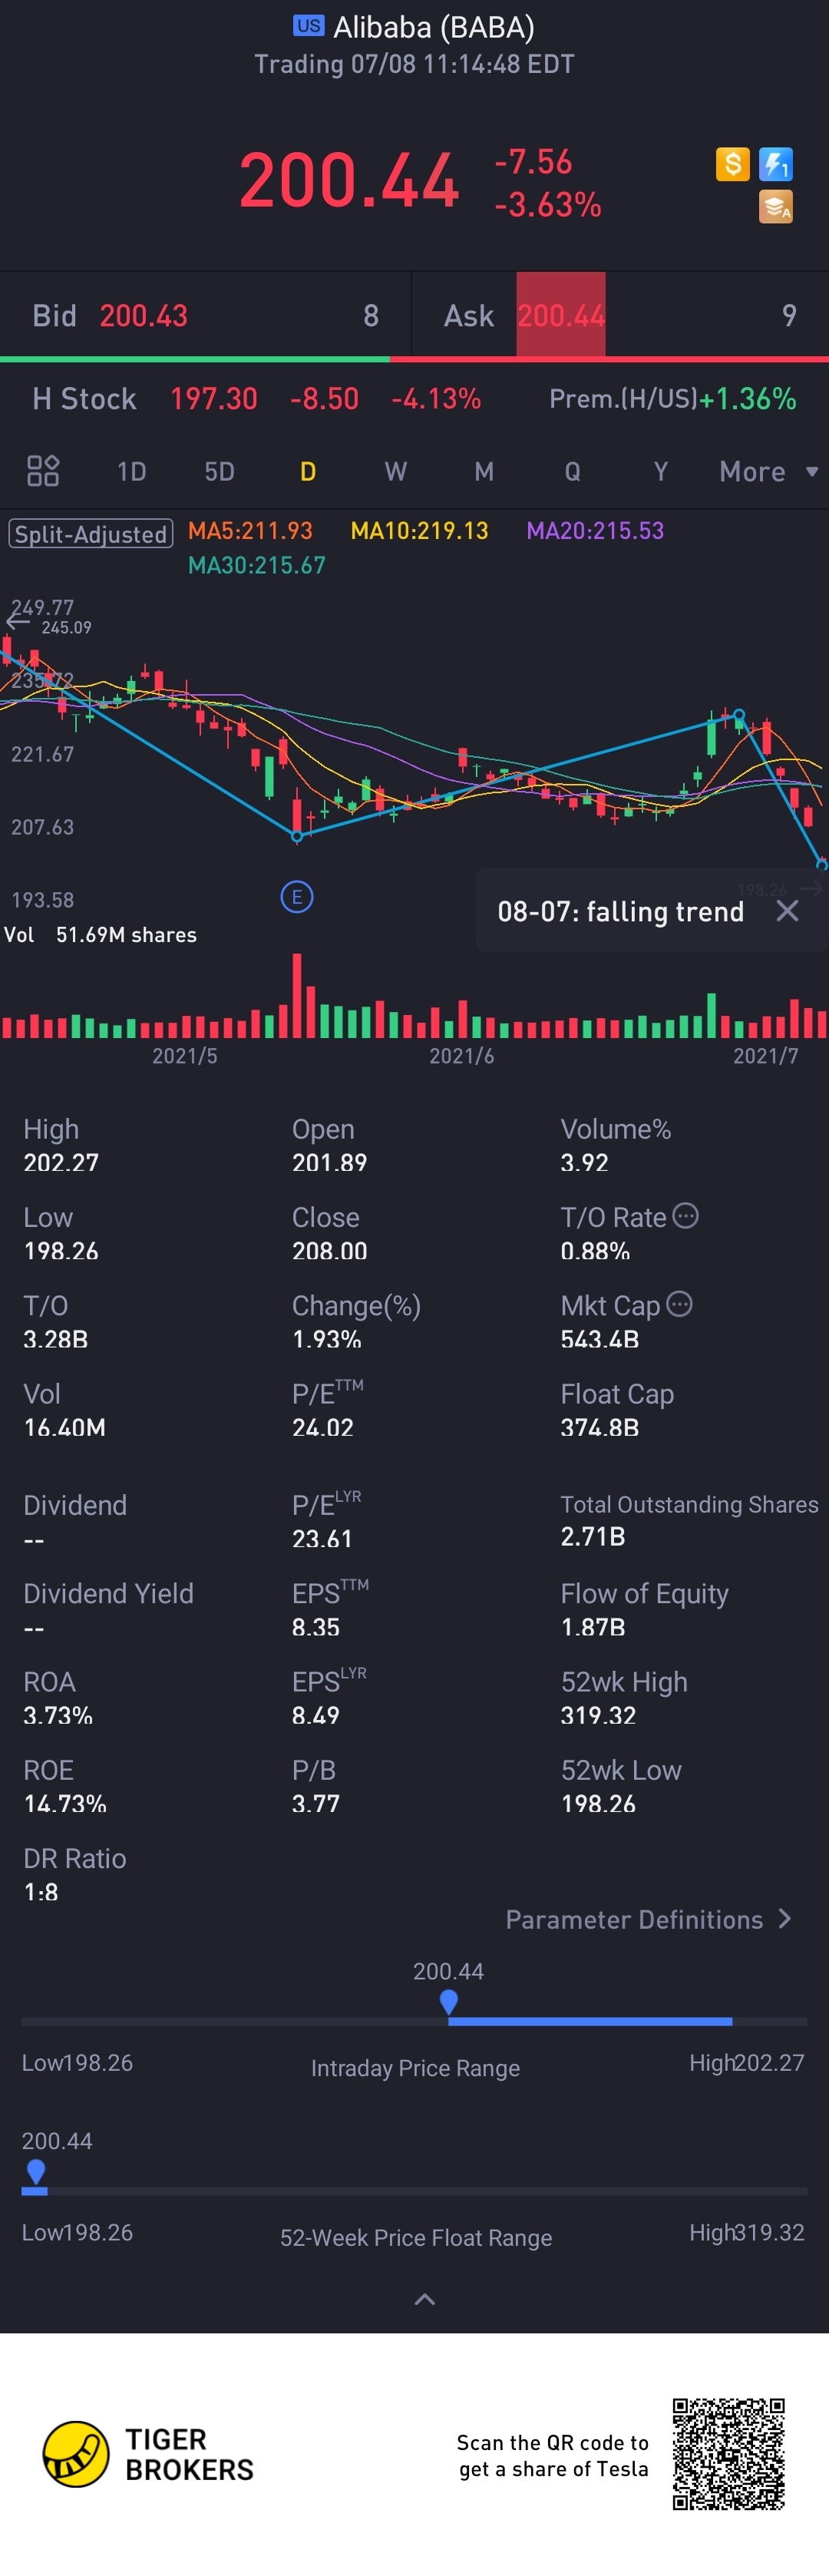Screen dimensions: 829x2576
Task: Tap the earnings 'E' marker on chart
Action: pyautogui.click(x=297, y=897)
